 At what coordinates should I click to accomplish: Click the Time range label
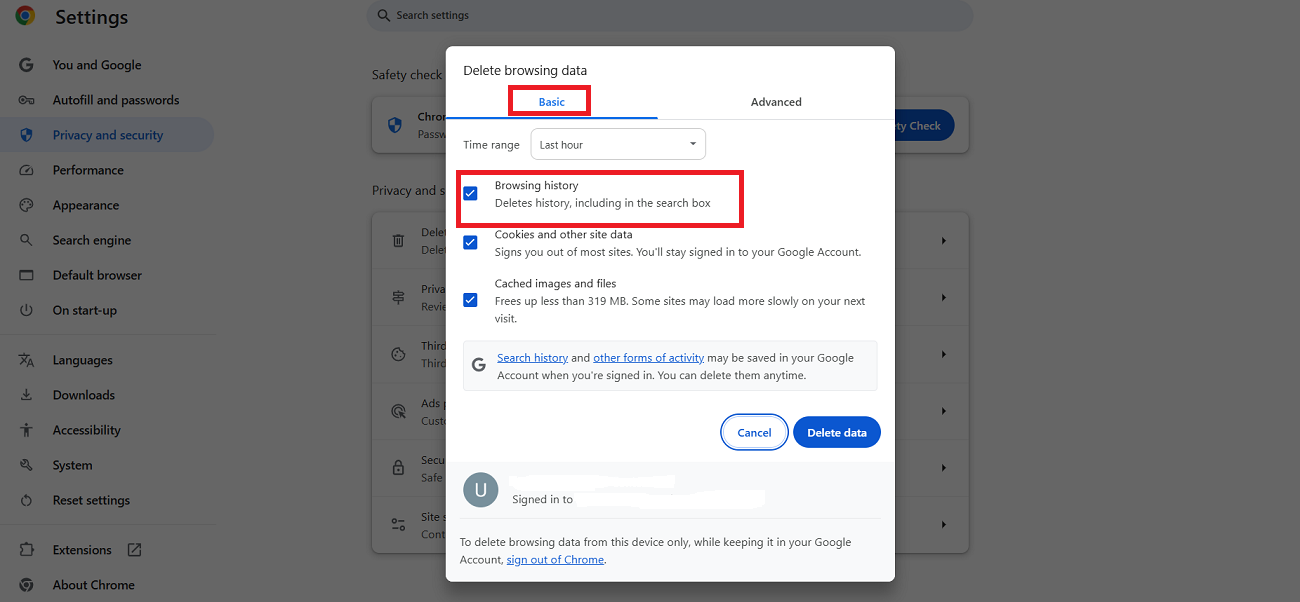491,145
